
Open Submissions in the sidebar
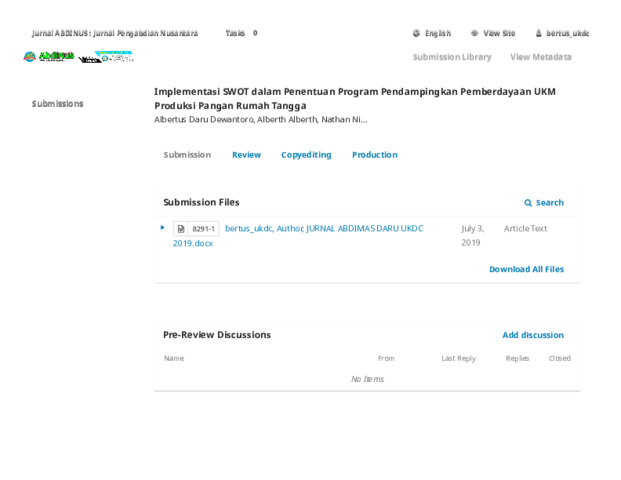(58, 104)
